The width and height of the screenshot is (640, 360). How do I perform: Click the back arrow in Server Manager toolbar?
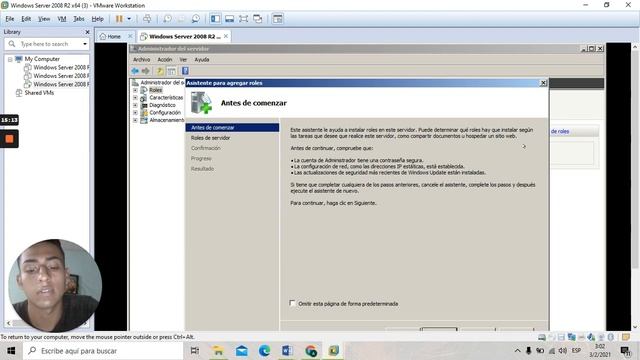(x=135, y=71)
